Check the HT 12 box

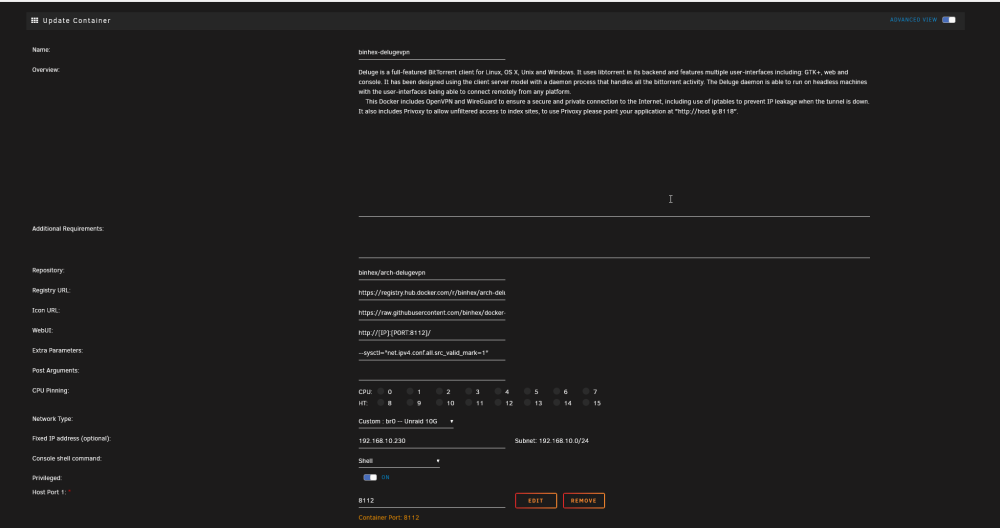point(498,403)
